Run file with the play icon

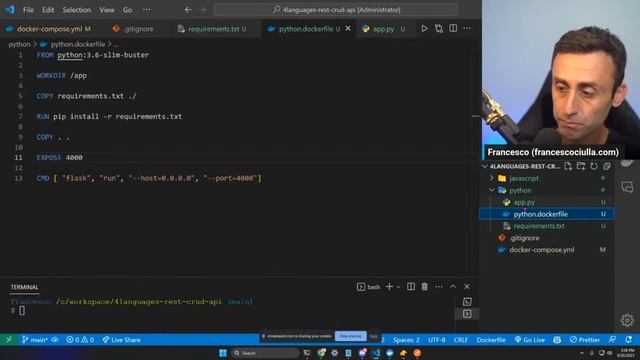tap(424, 29)
